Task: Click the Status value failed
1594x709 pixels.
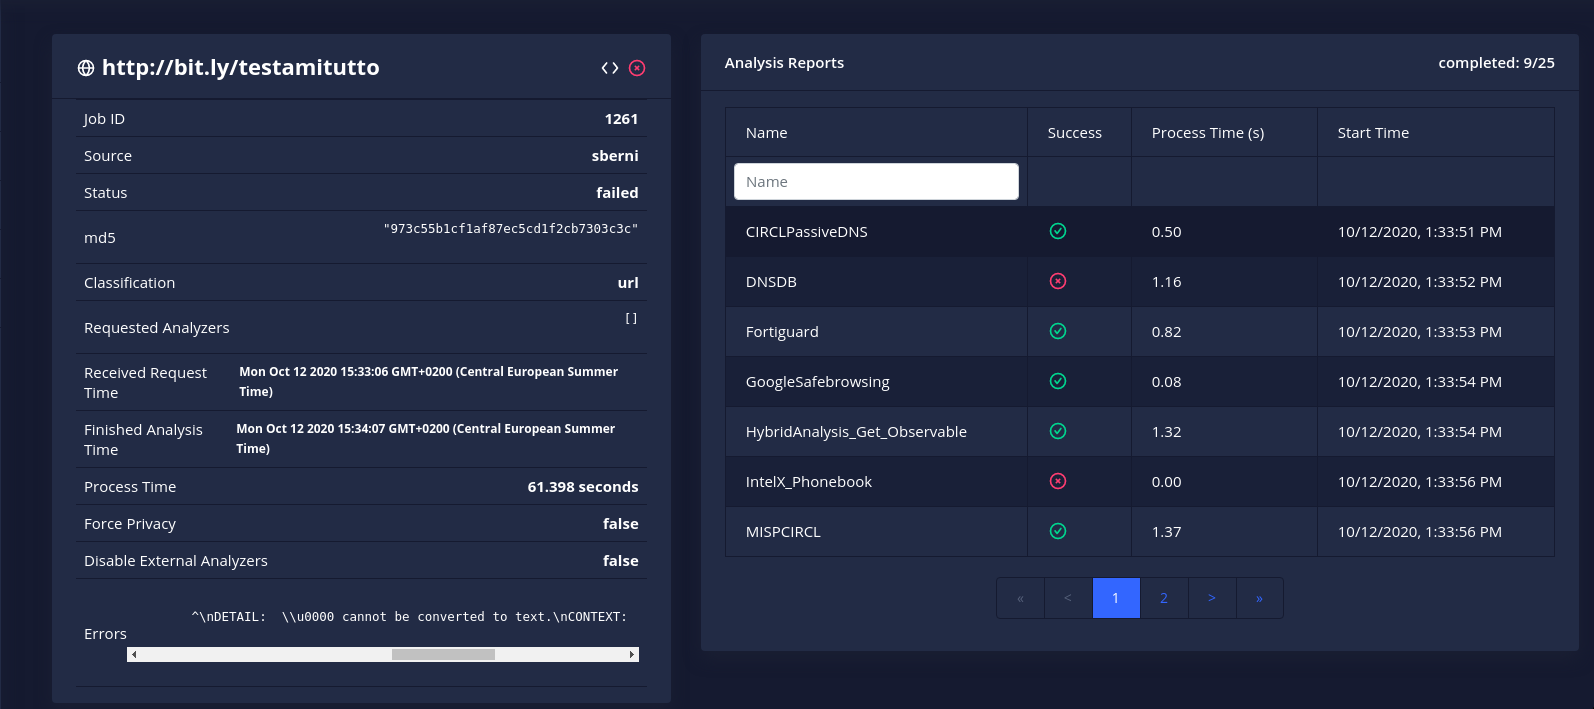Action: pyautogui.click(x=617, y=193)
